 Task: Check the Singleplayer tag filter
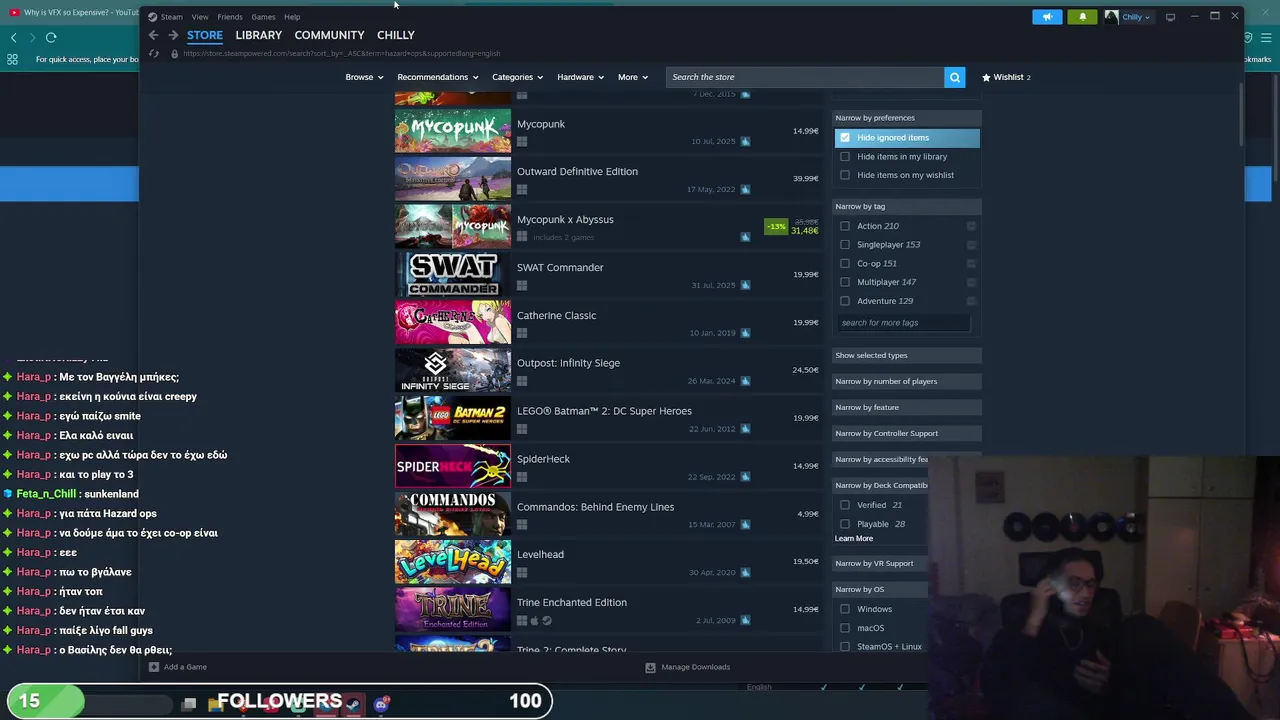tap(845, 245)
